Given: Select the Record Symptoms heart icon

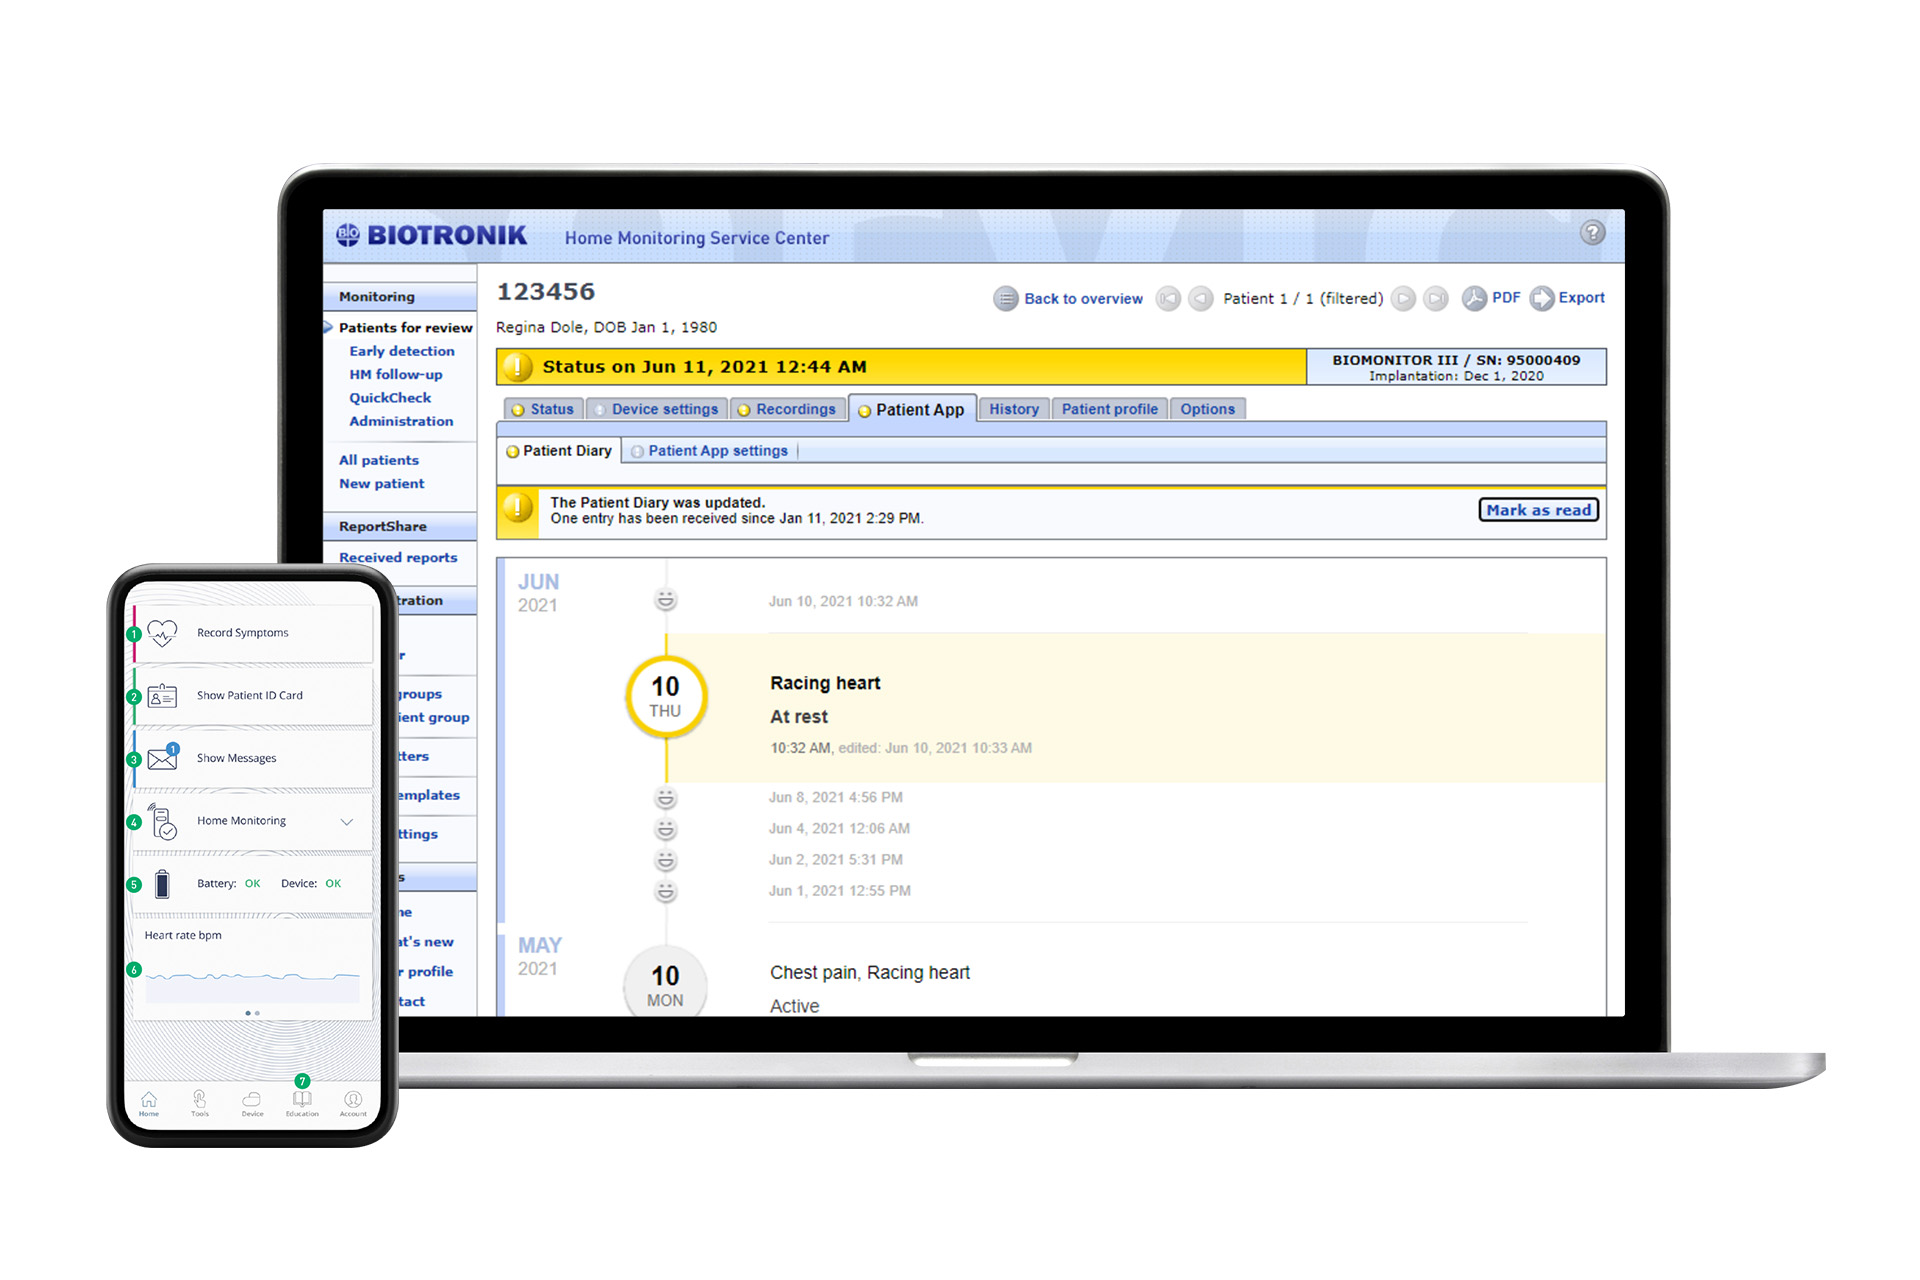Looking at the screenshot, I should pyautogui.click(x=161, y=632).
